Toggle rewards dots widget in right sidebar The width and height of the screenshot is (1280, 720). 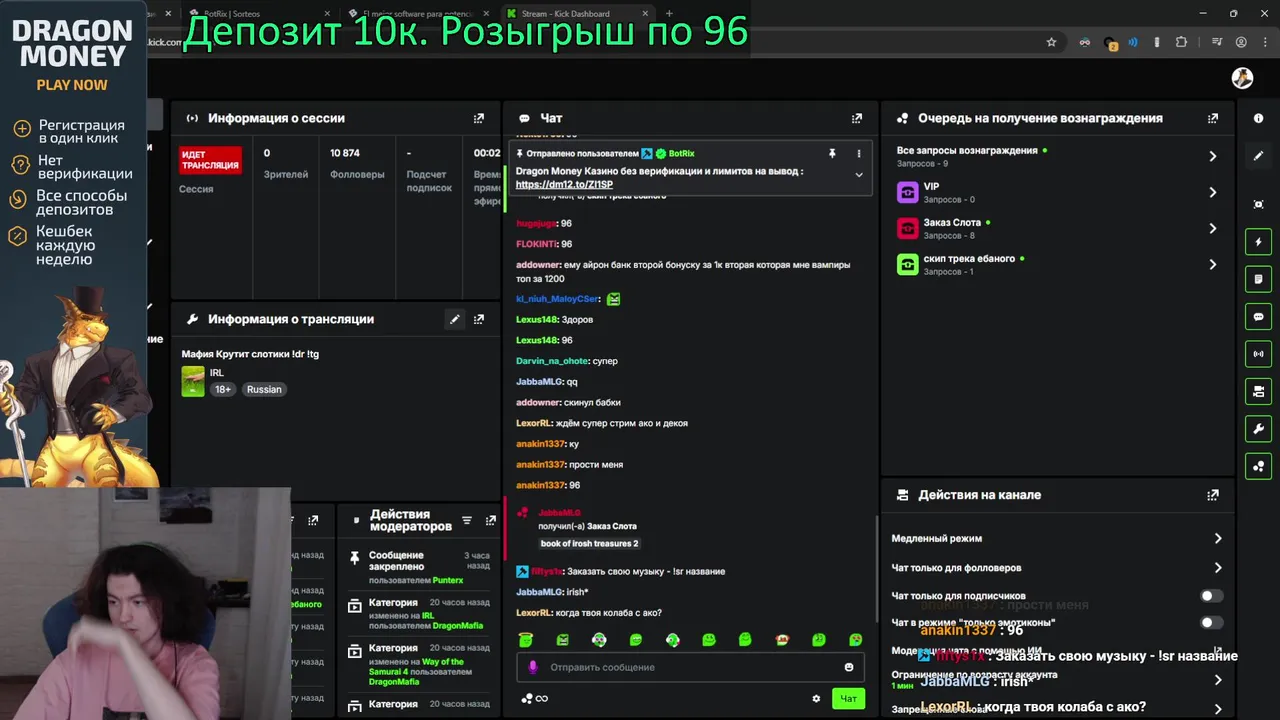[x=1258, y=466]
